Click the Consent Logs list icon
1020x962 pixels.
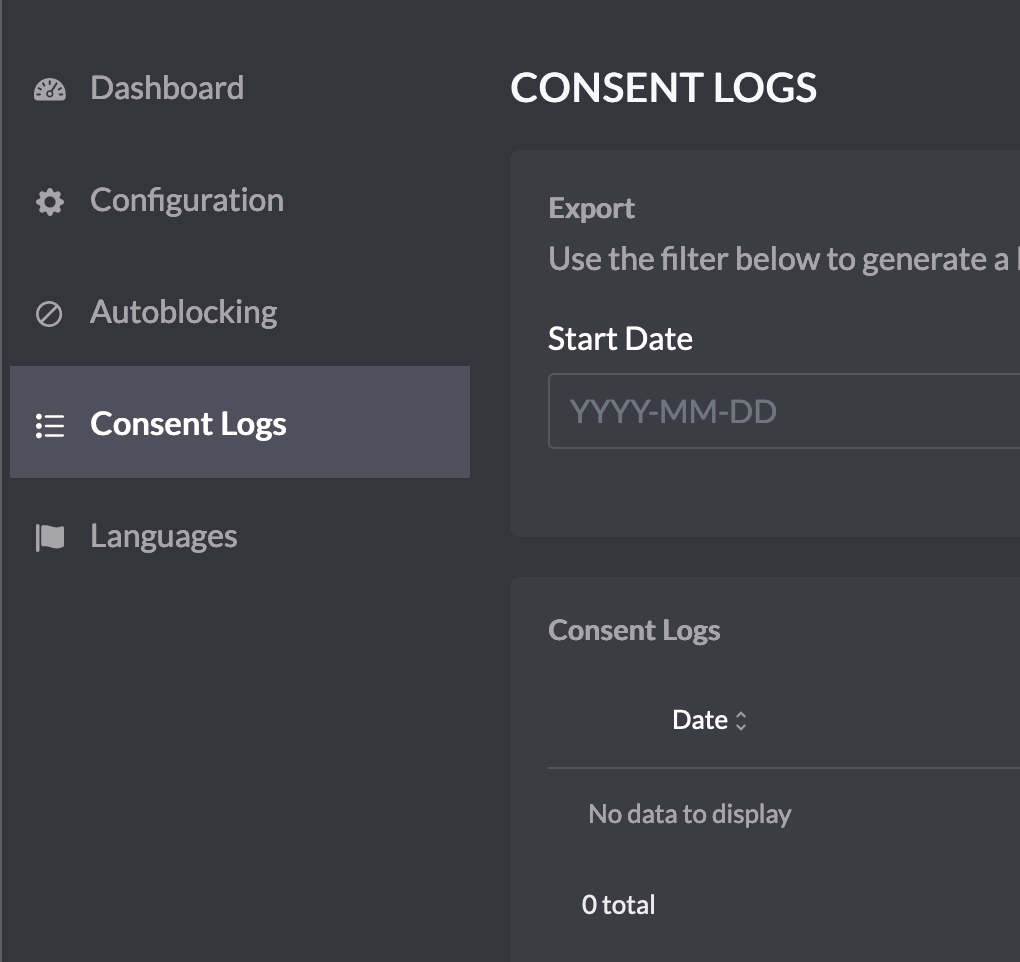point(49,426)
